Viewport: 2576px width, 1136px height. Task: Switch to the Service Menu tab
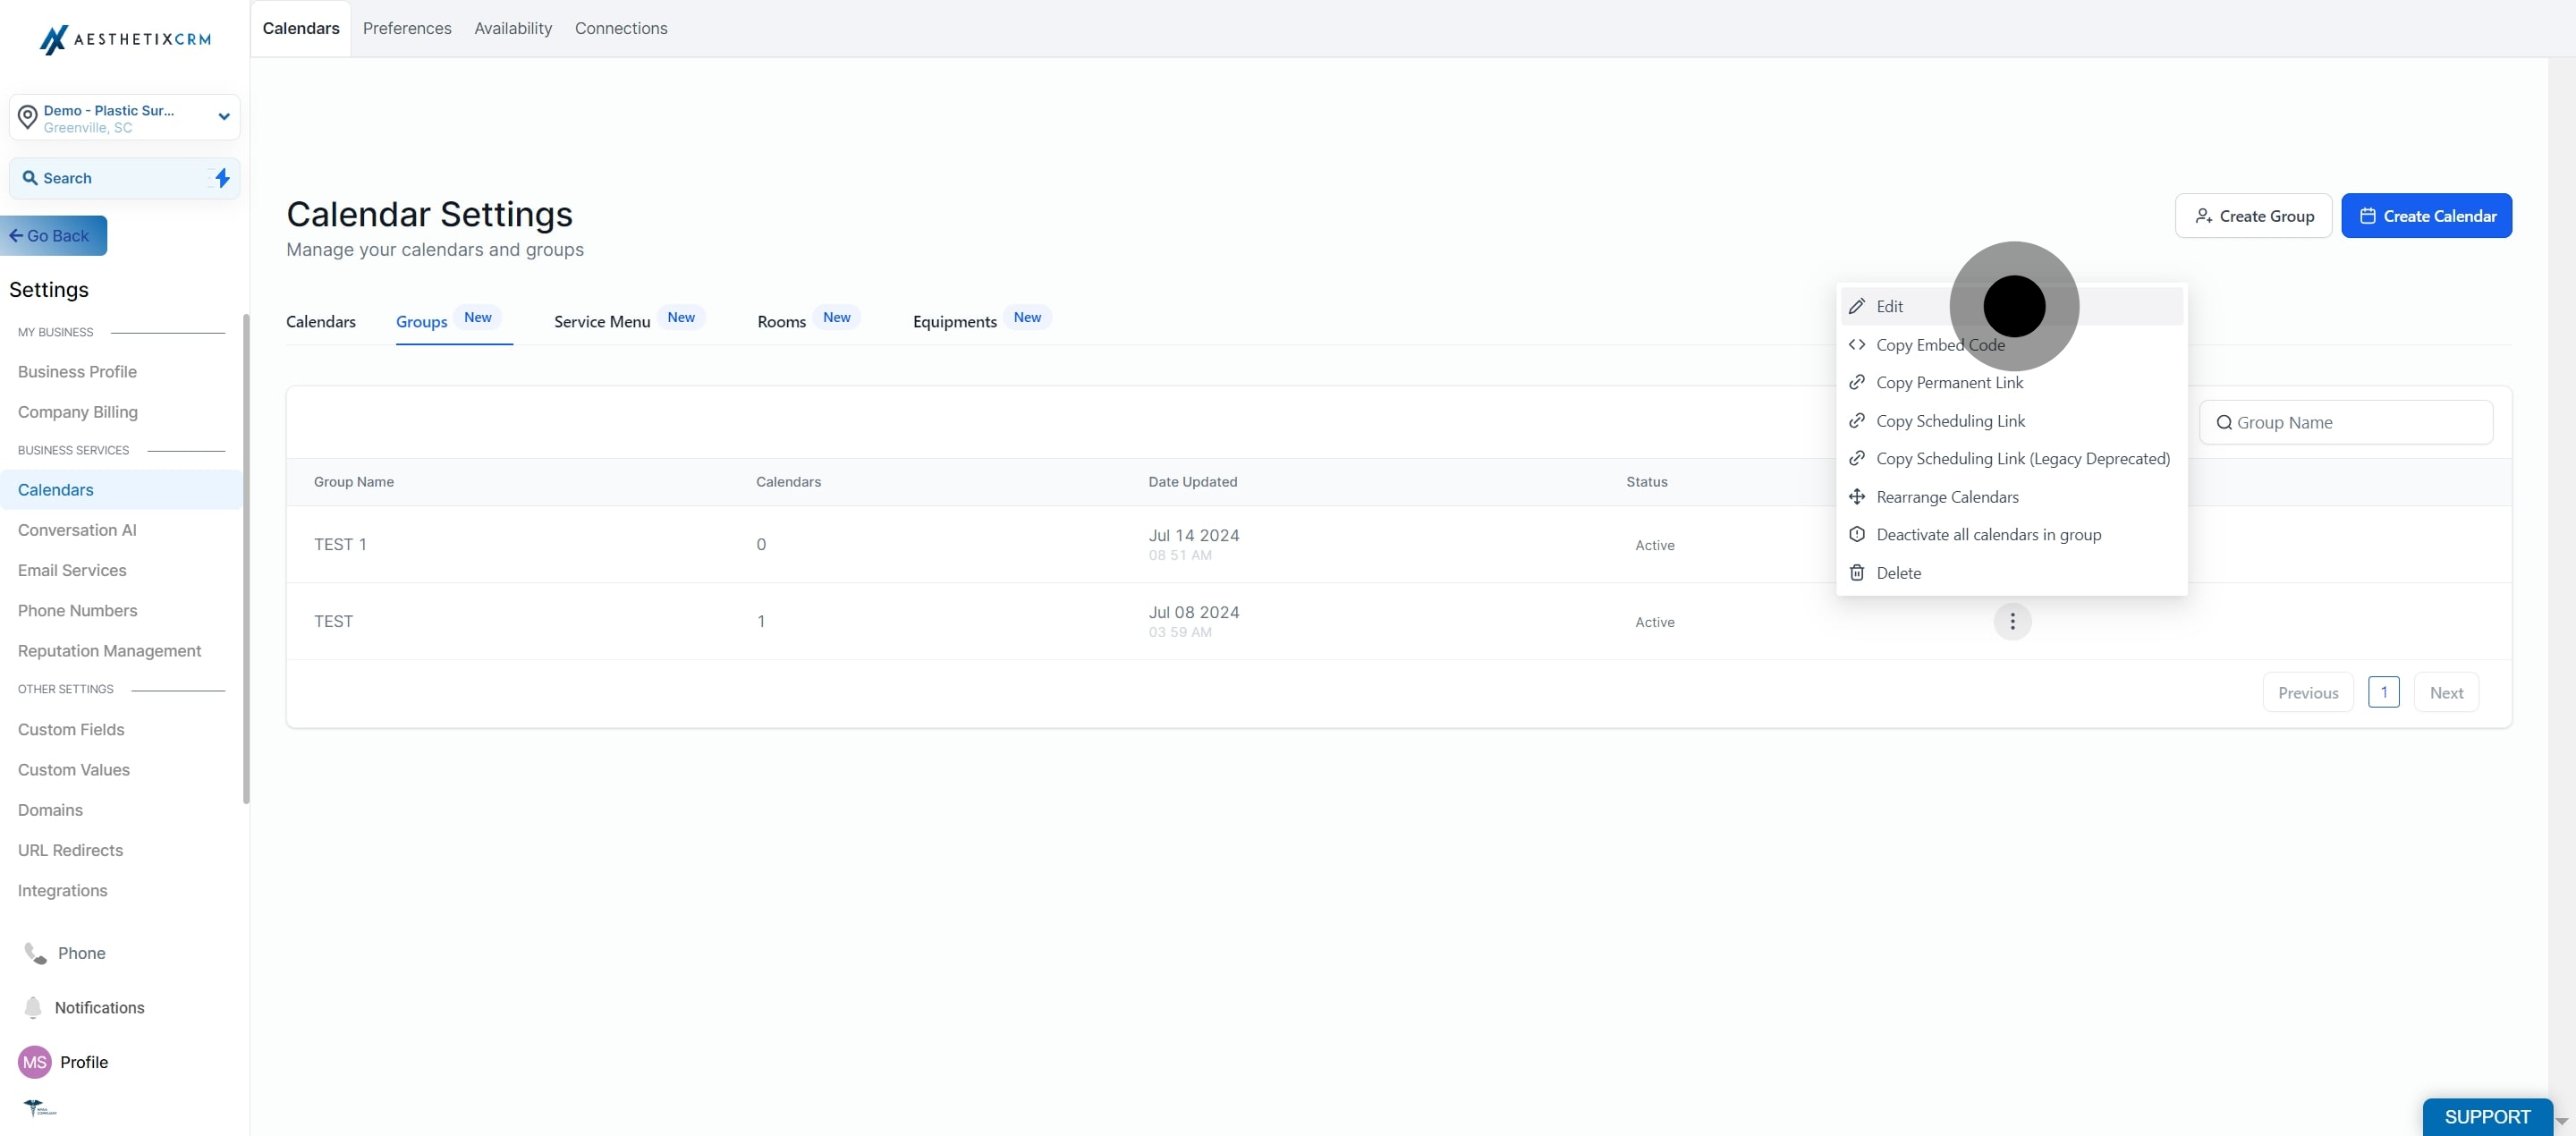tap(602, 321)
